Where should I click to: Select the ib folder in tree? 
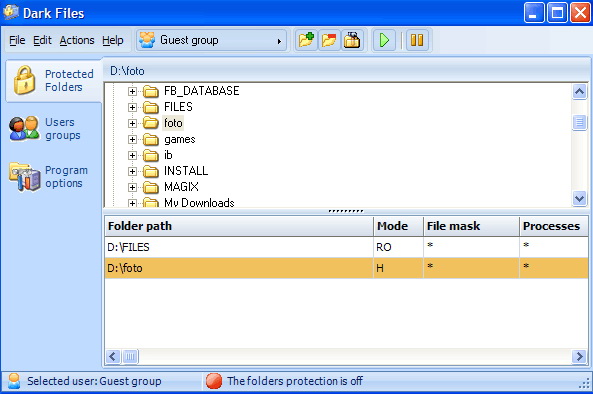[168, 155]
